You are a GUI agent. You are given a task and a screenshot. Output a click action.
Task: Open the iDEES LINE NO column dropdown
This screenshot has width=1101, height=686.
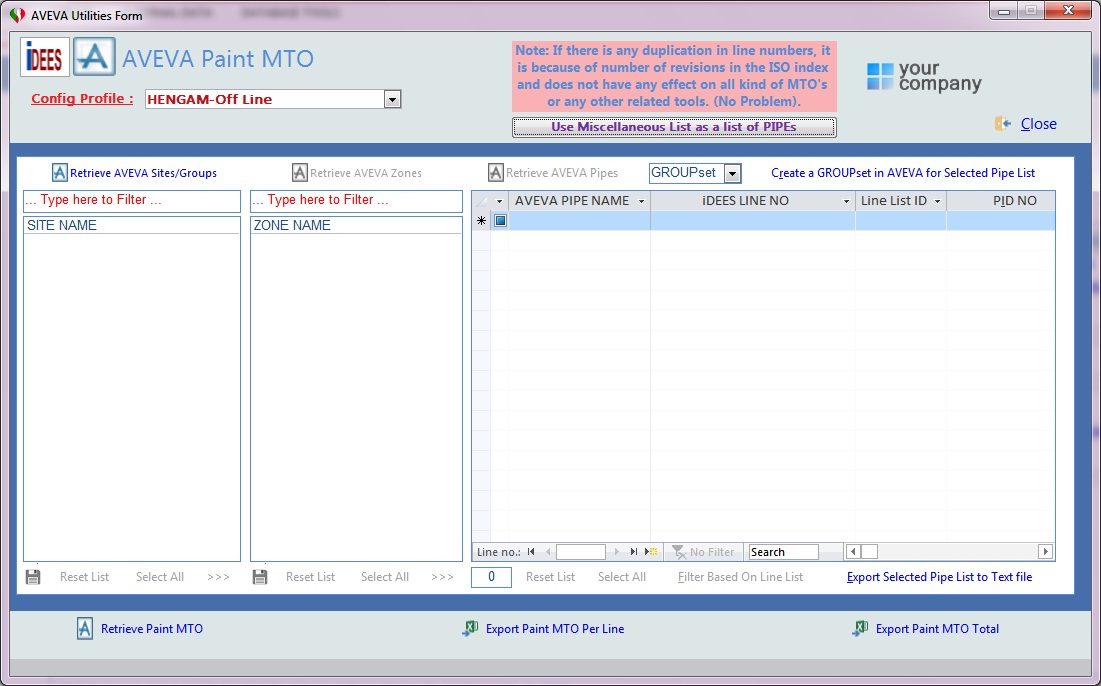(846, 202)
